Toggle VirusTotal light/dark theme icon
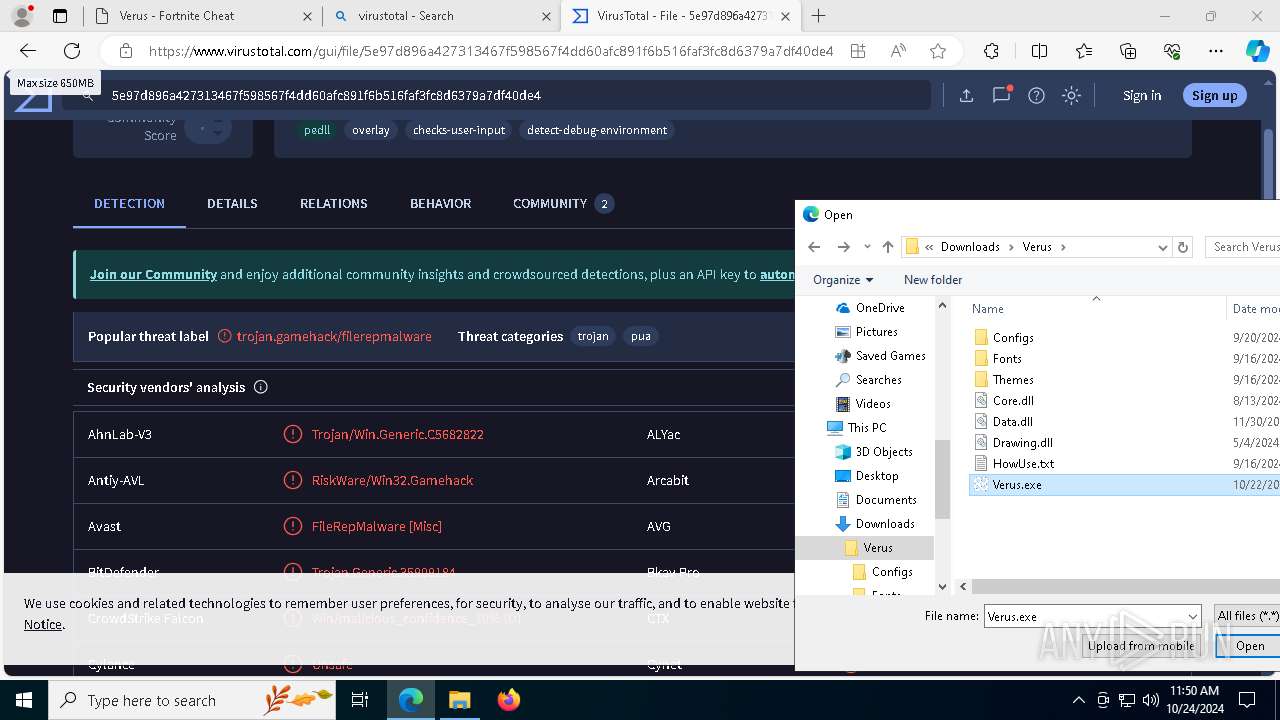The image size is (1280, 720). click(x=1071, y=95)
